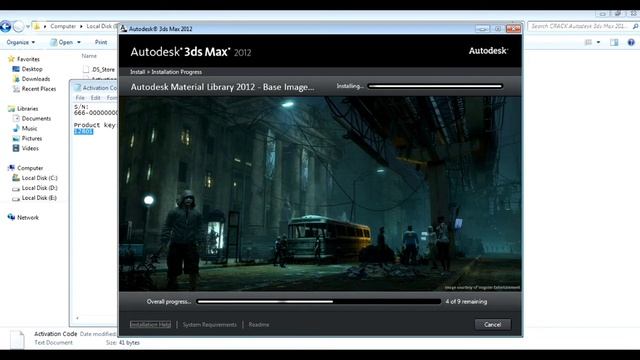Click the Desktop icon in Favorites
Screen dimensions: 640x360
coord(16,69)
